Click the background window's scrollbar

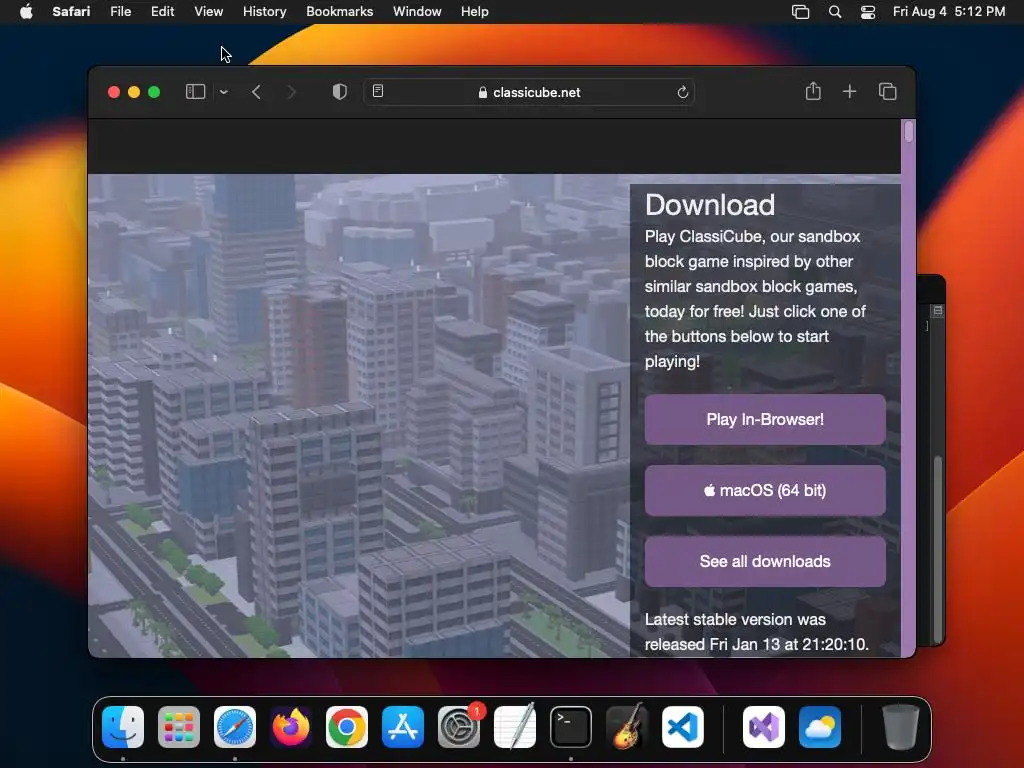(938, 549)
